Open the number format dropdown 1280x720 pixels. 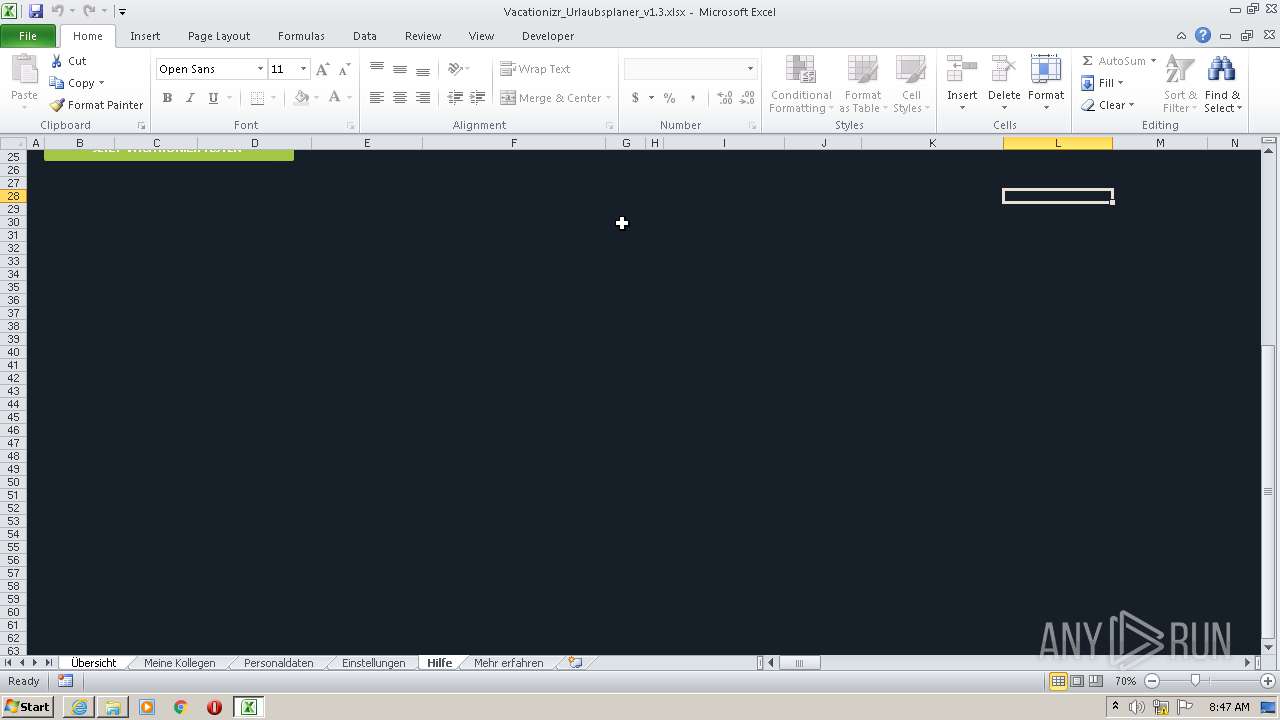pyautogui.click(x=750, y=69)
